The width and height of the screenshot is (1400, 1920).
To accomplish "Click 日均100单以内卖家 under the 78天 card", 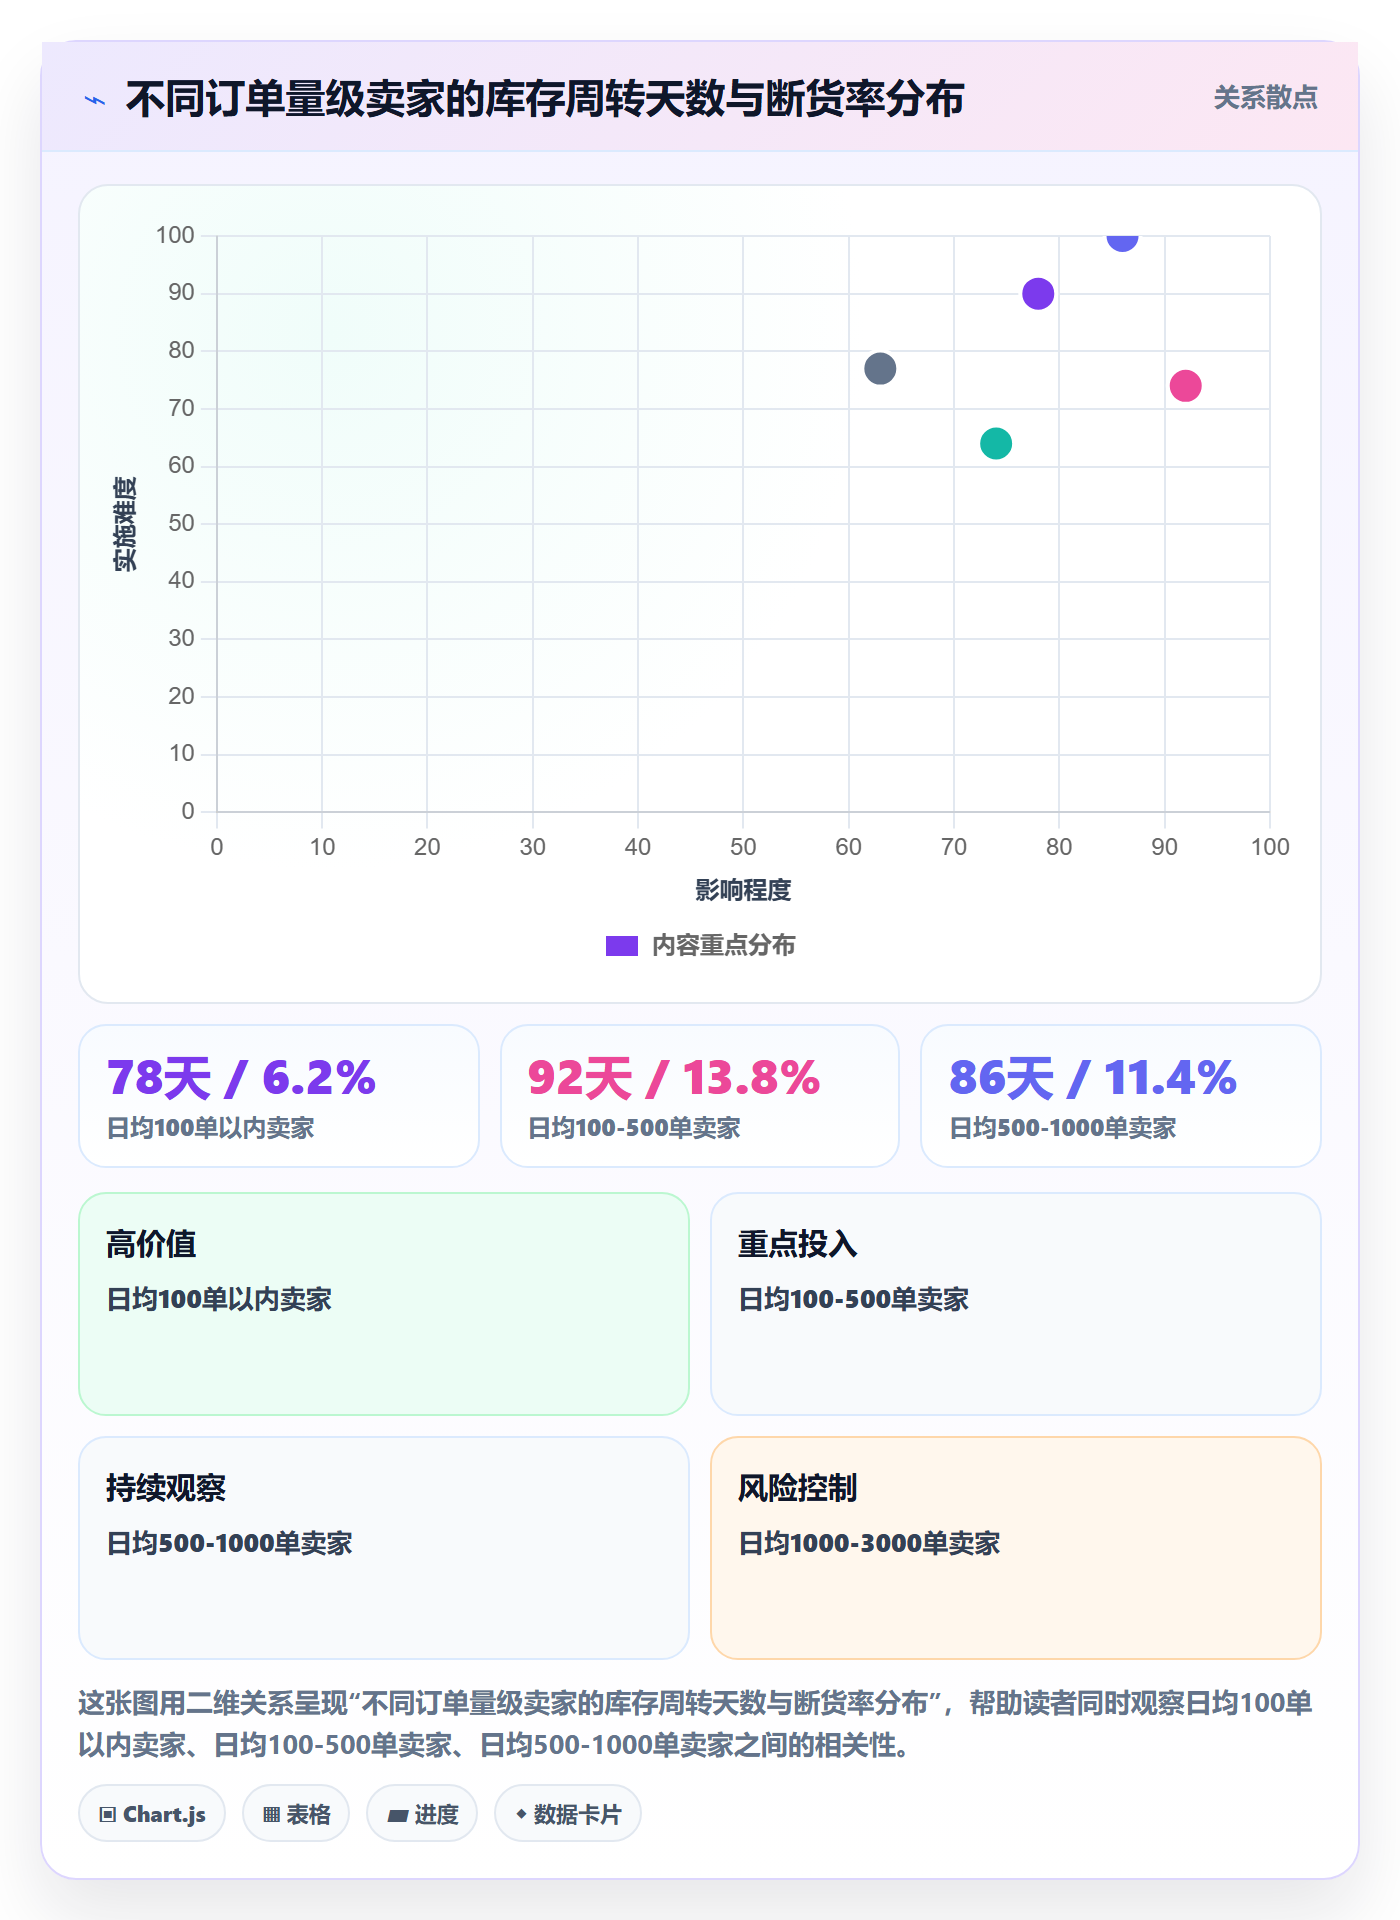I will pyautogui.click(x=211, y=1128).
